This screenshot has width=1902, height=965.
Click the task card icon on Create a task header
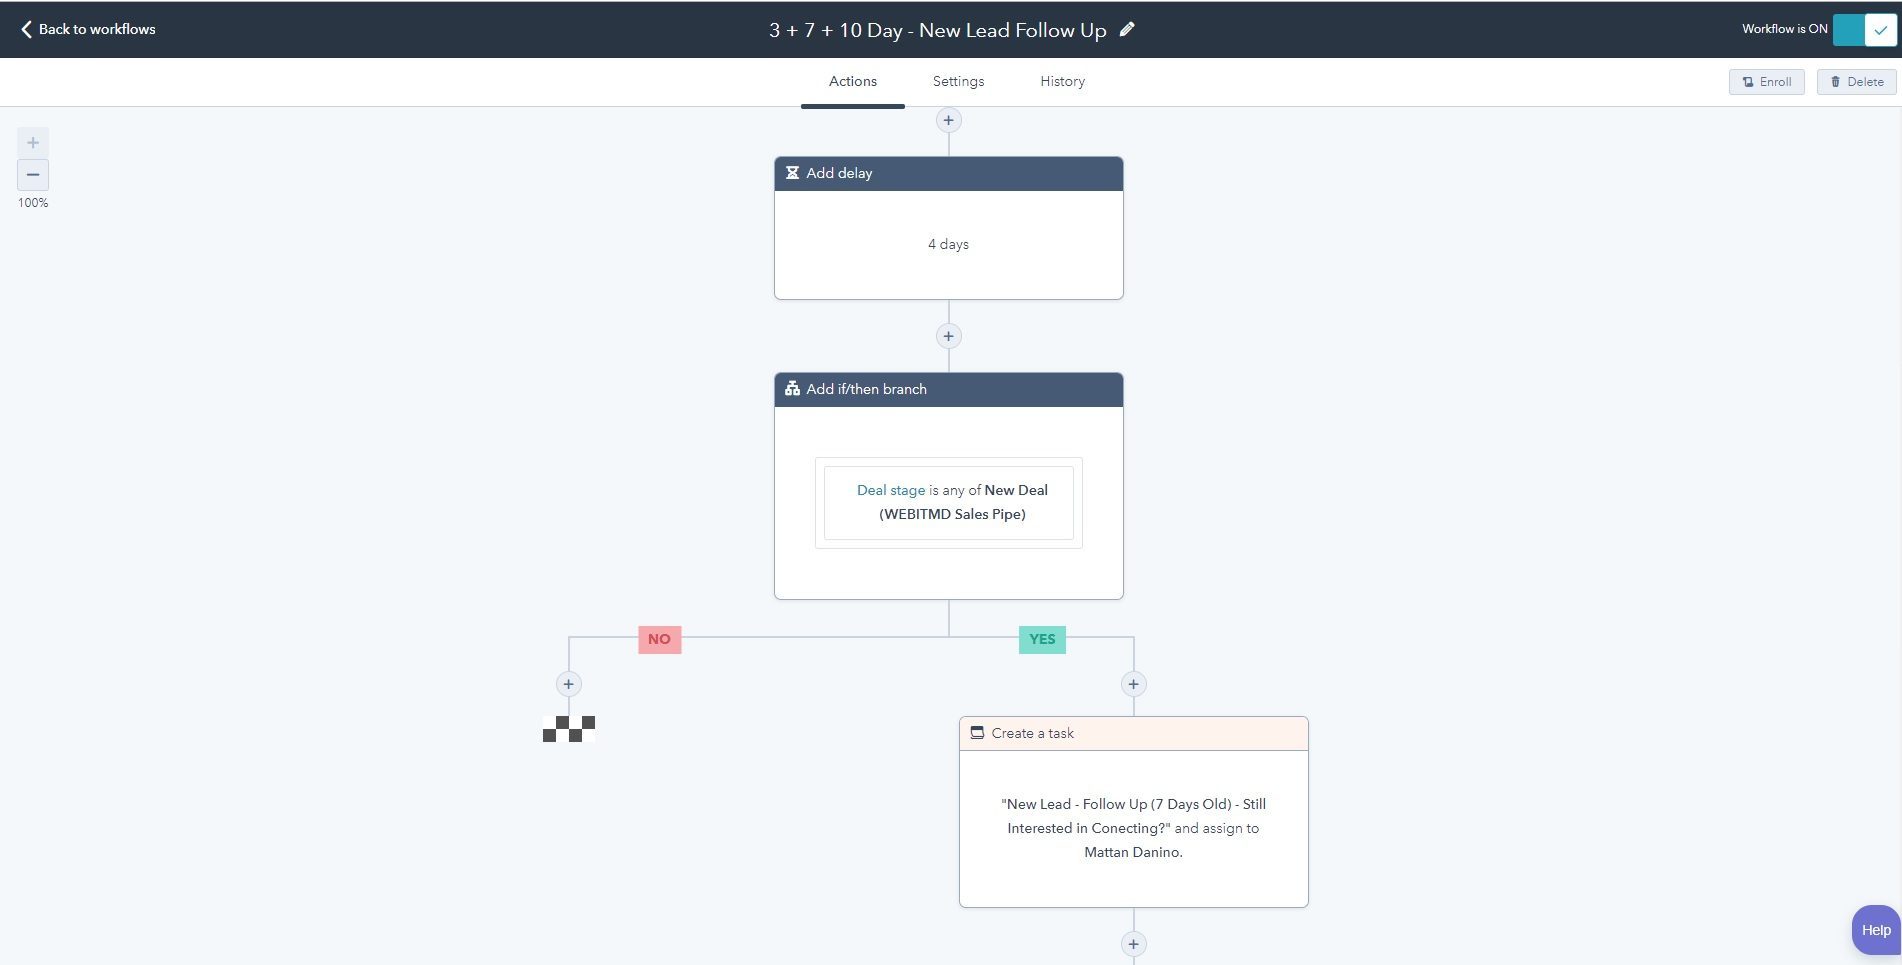tap(977, 732)
